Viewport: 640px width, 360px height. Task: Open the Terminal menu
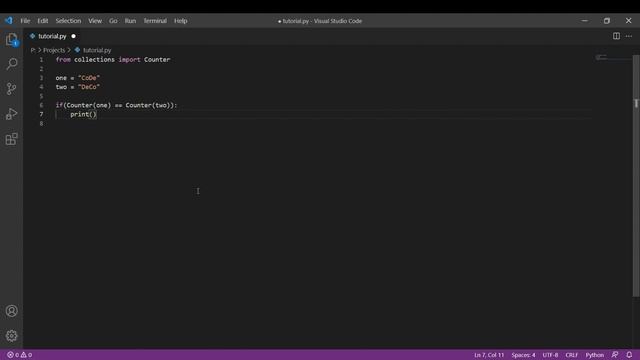tap(155, 21)
